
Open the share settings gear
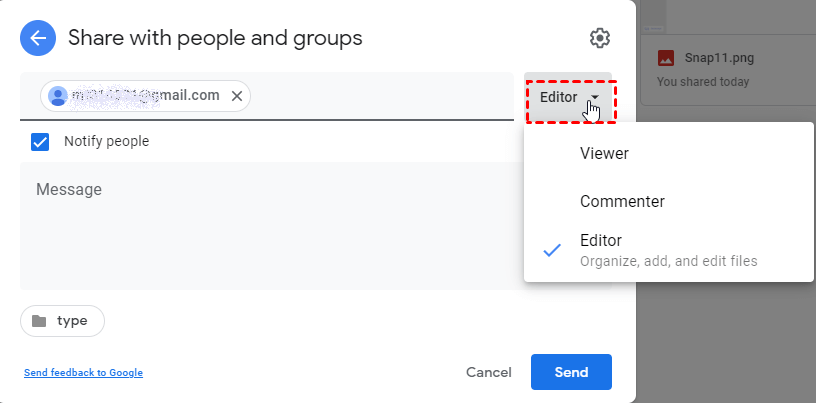[599, 39]
